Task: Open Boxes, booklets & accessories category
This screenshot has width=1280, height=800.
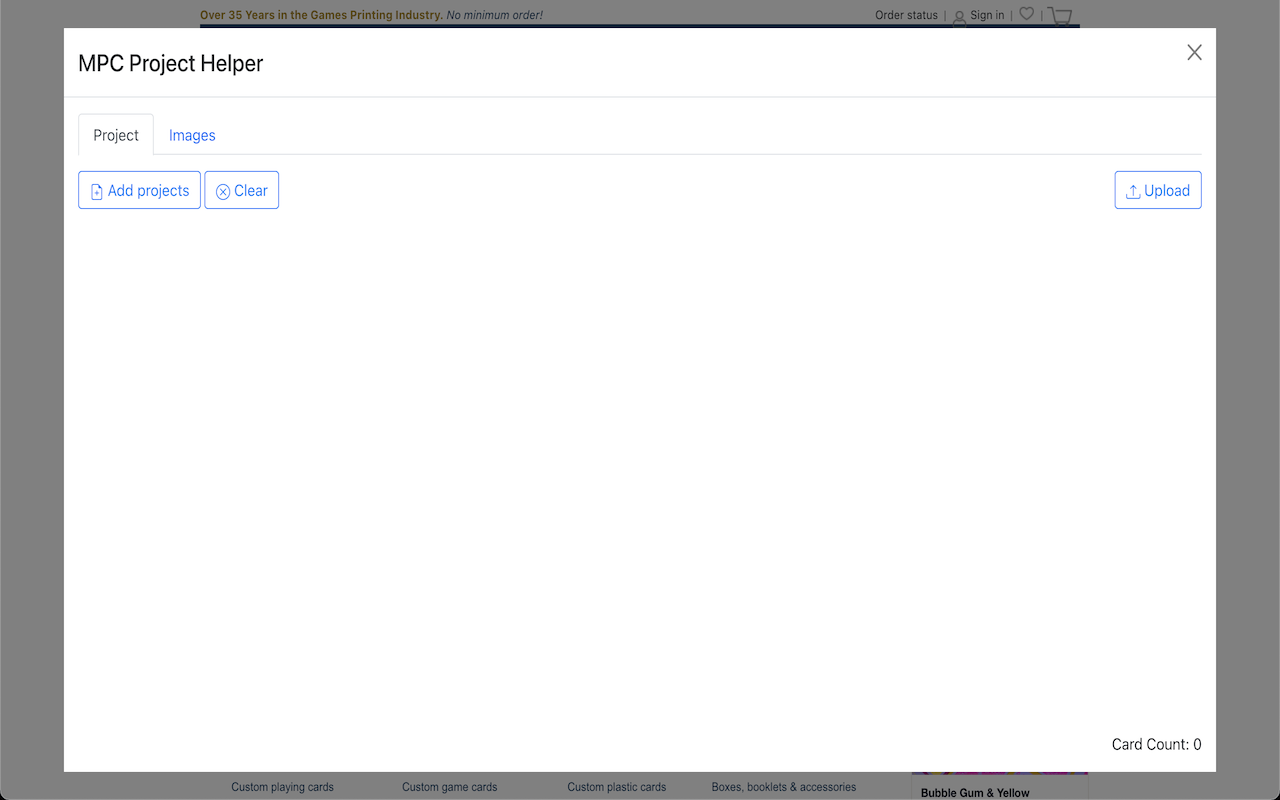Action: click(x=784, y=787)
